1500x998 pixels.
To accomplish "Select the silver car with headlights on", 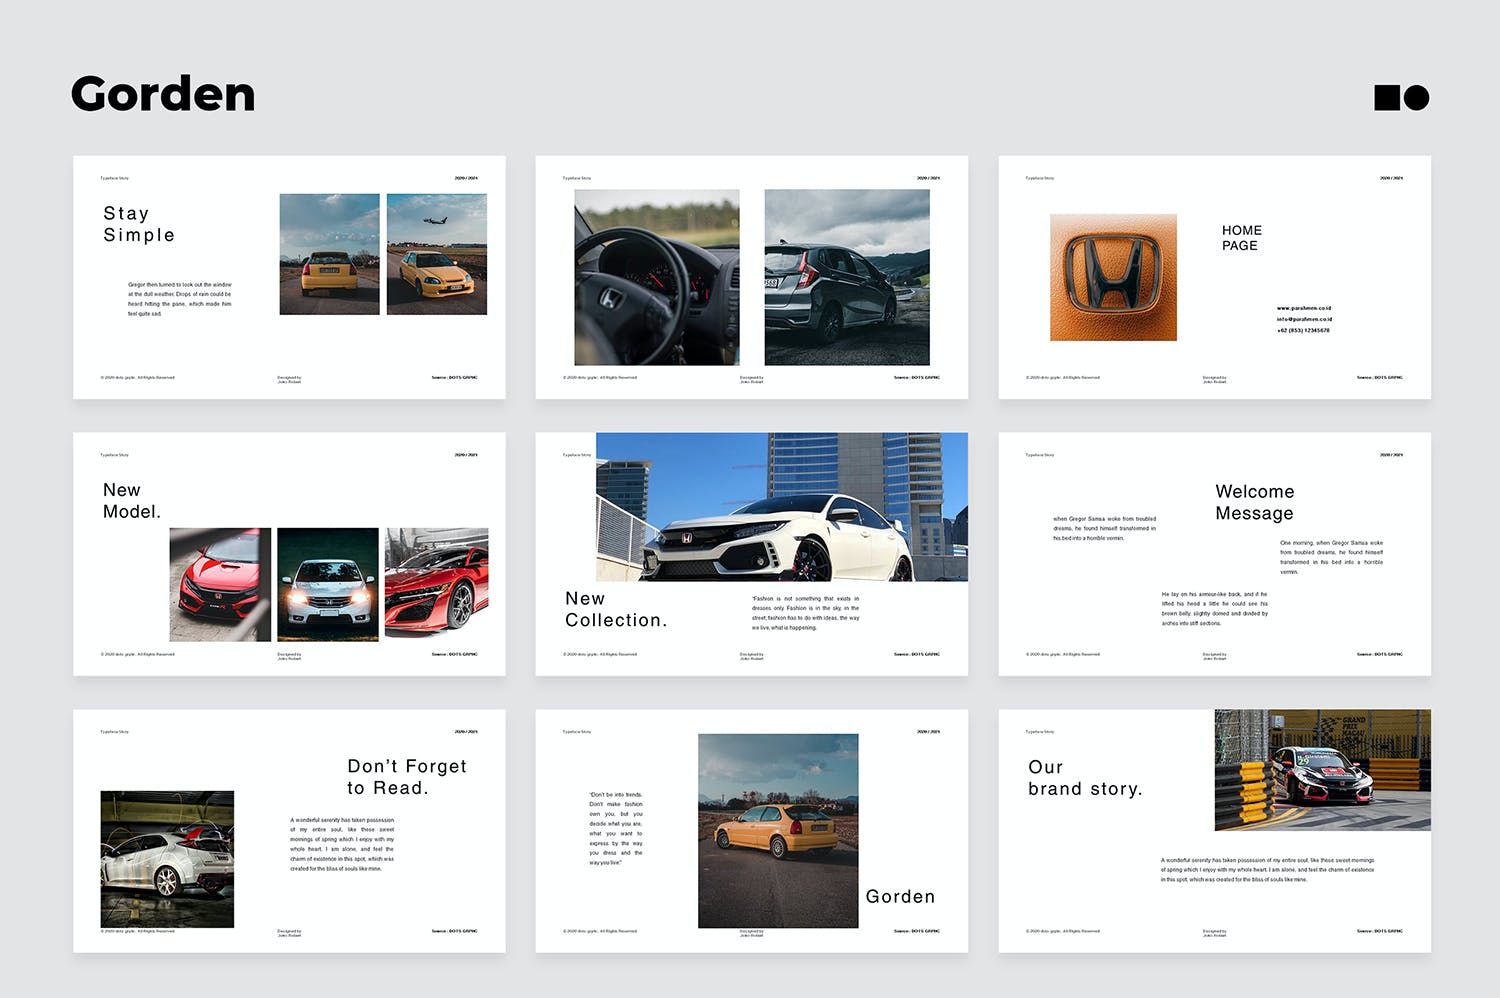I will (x=327, y=584).
